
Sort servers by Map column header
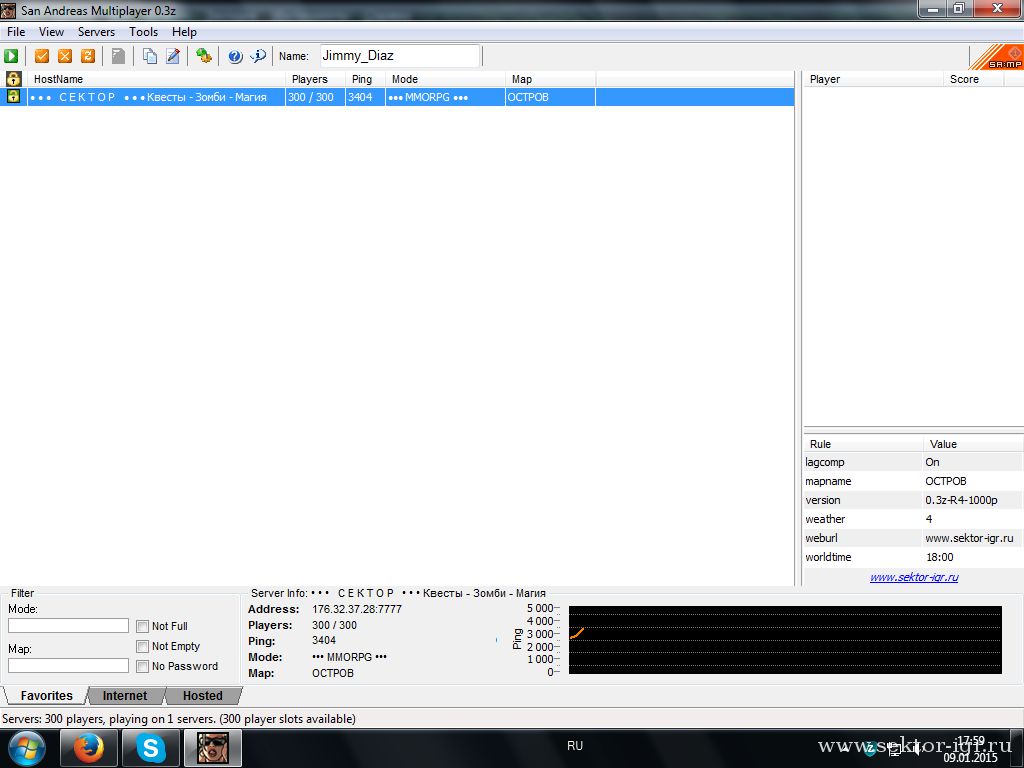[550, 79]
